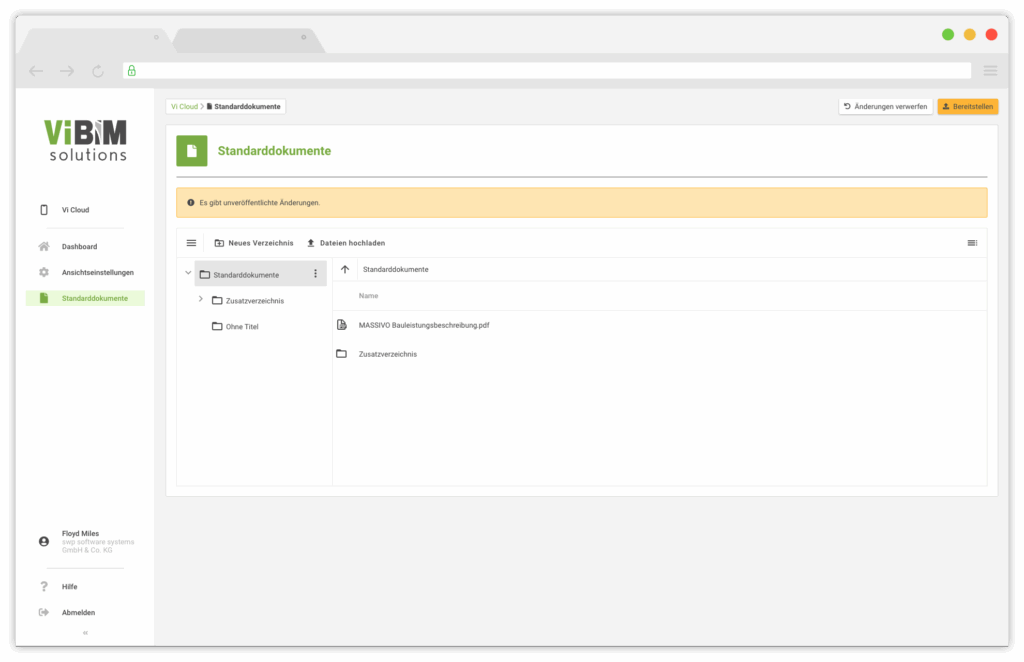1024x662 pixels.
Task: Click the Bereitstellen button
Action: [967, 106]
